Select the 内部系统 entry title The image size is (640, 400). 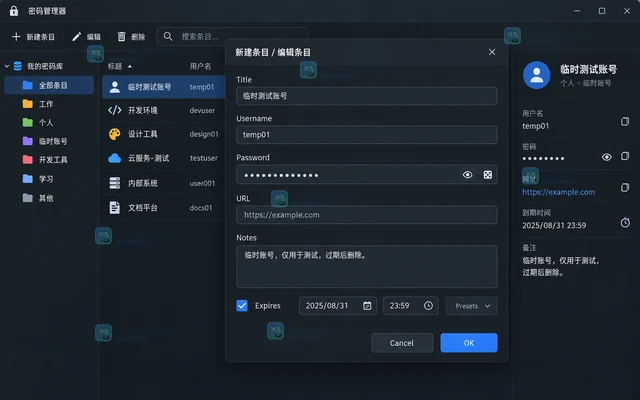click(142, 183)
